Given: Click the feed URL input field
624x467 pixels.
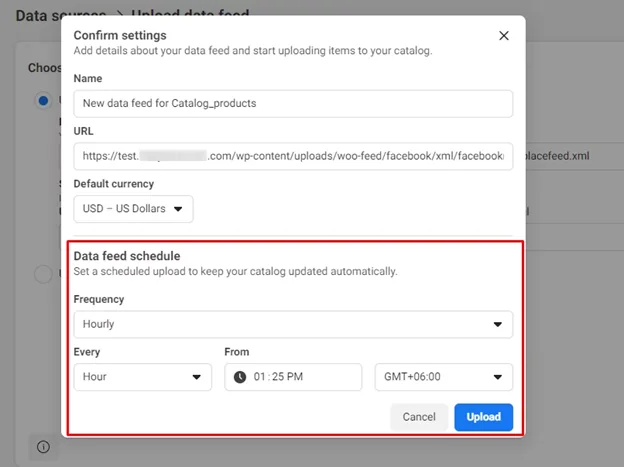Looking at the screenshot, I should (x=293, y=156).
